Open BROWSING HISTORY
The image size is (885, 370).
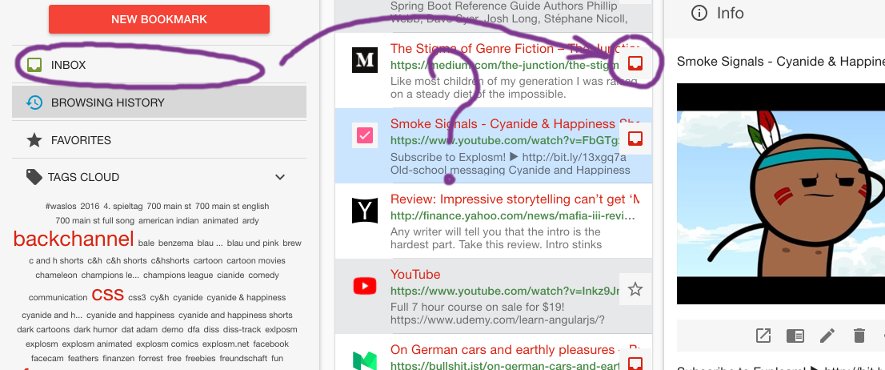(x=159, y=102)
